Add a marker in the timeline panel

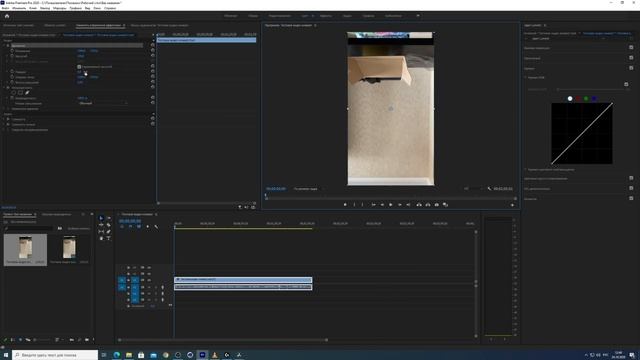[x=148, y=227]
